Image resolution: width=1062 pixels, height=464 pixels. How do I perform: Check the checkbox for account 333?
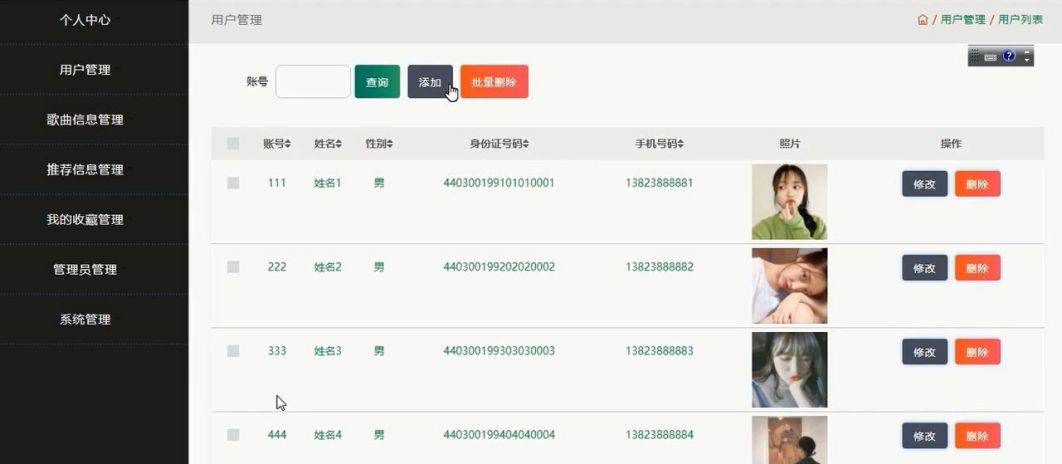click(x=233, y=351)
